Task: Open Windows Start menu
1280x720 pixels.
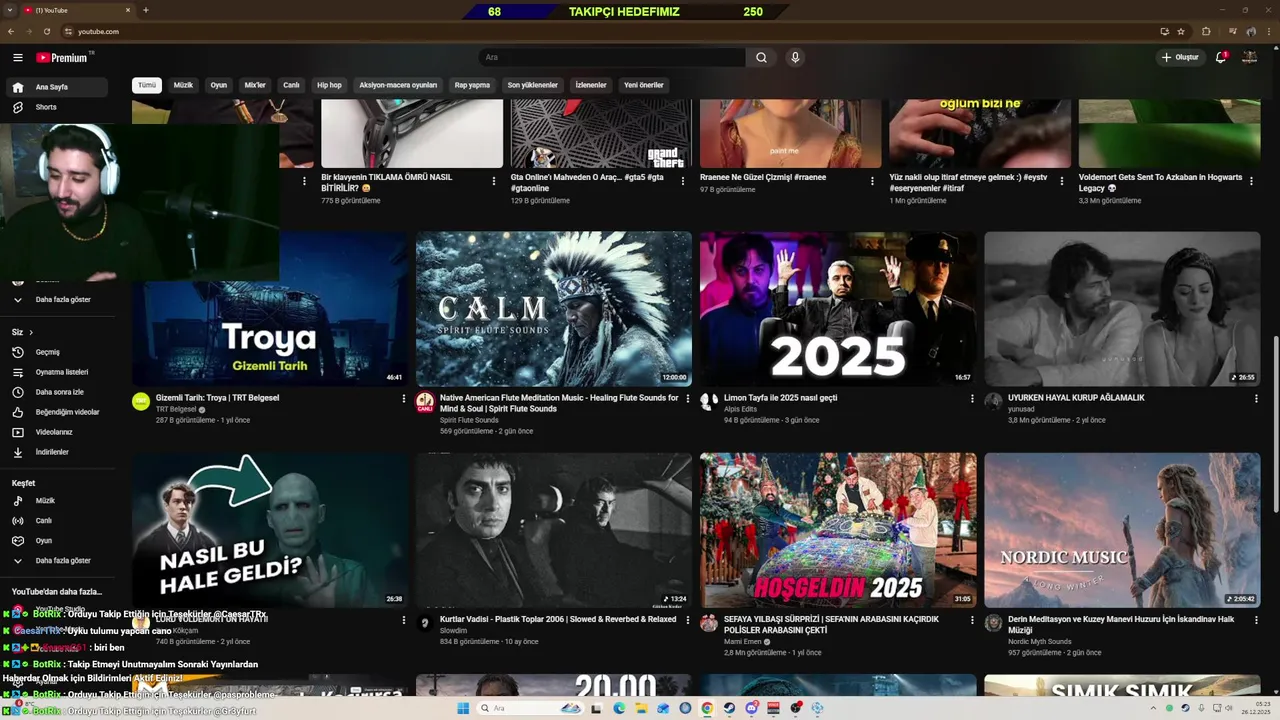Action: 463,708
